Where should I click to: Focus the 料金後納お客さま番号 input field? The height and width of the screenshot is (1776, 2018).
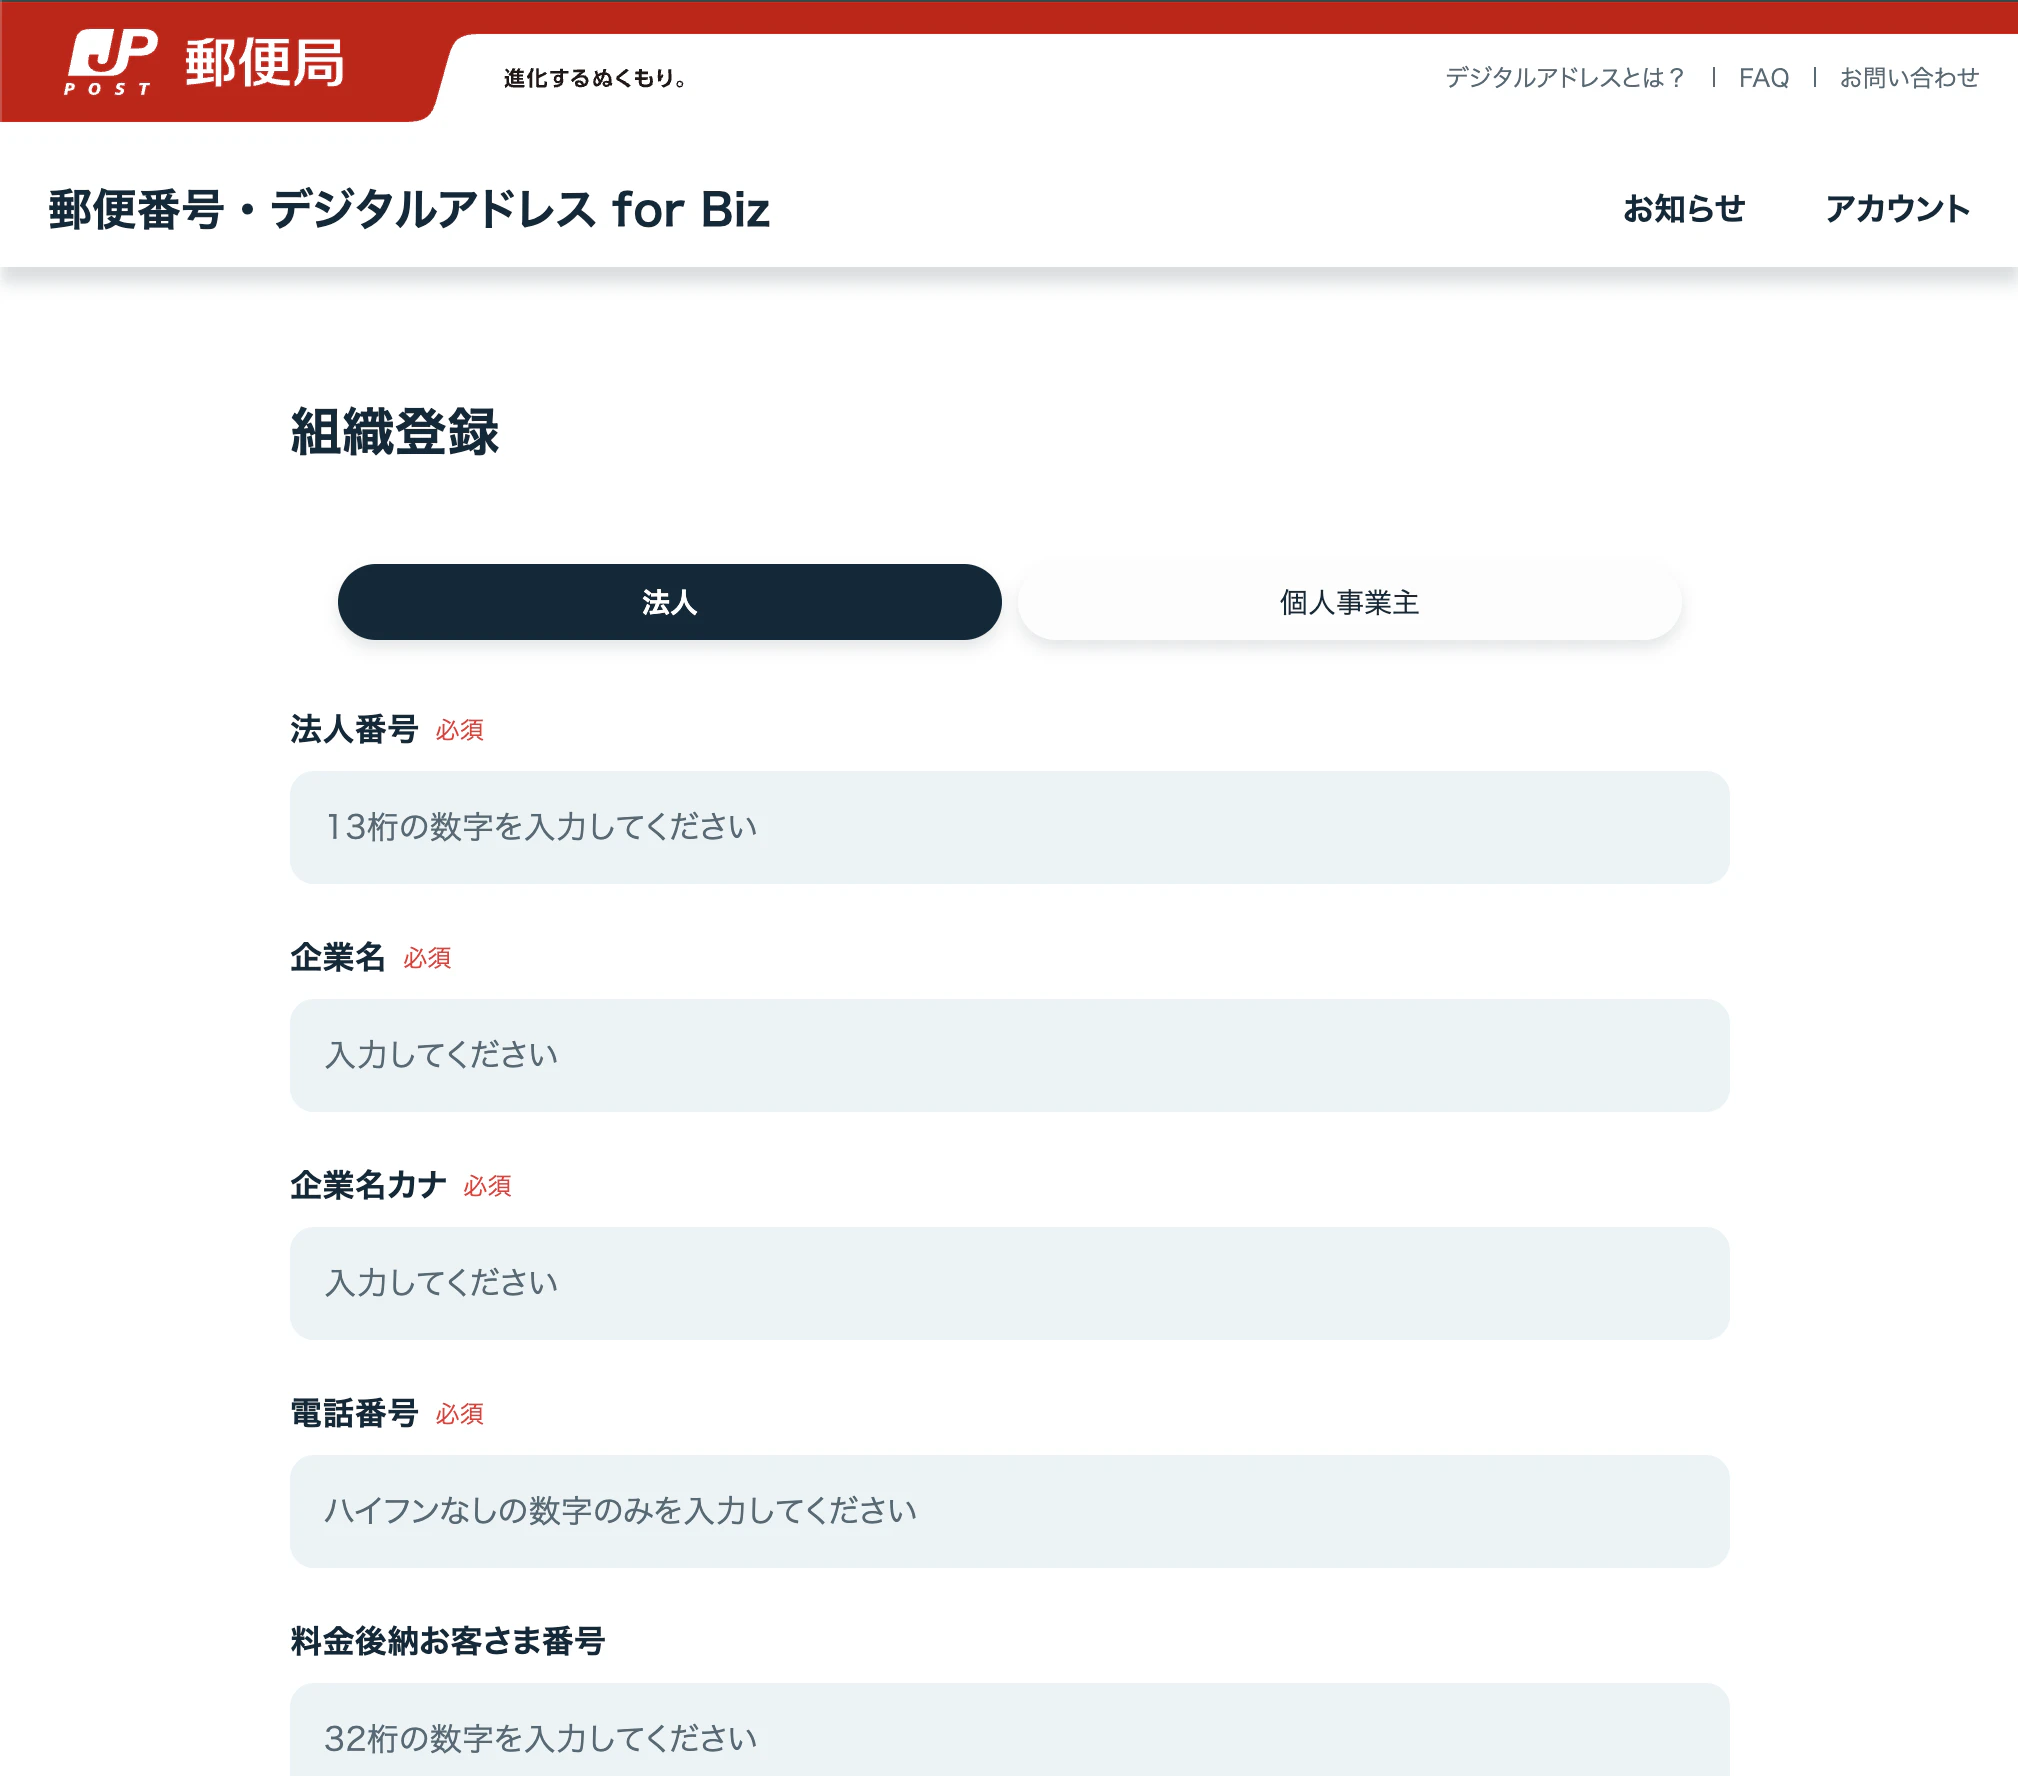pyautogui.click(x=1010, y=1731)
